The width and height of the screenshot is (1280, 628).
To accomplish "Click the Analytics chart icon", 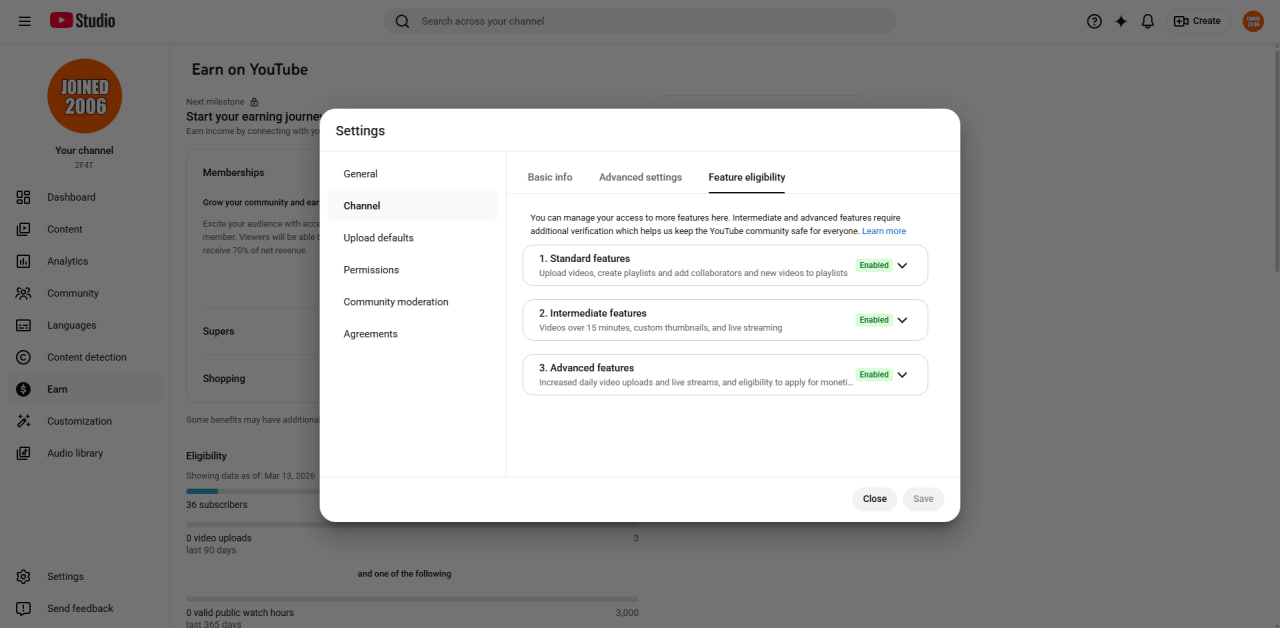I will (x=24, y=261).
